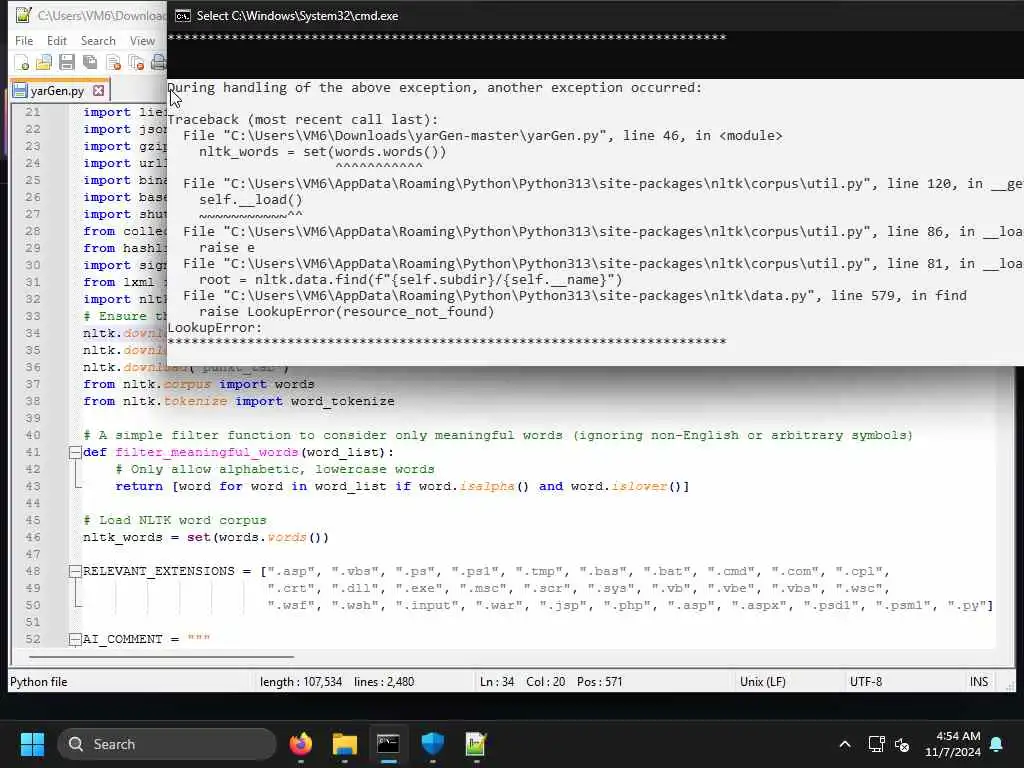Collapse the RELEVANT_EXTENSIONS fold at line 48
Screen dimensions: 1024x768
pyautogui.click(x=75, y=571)
